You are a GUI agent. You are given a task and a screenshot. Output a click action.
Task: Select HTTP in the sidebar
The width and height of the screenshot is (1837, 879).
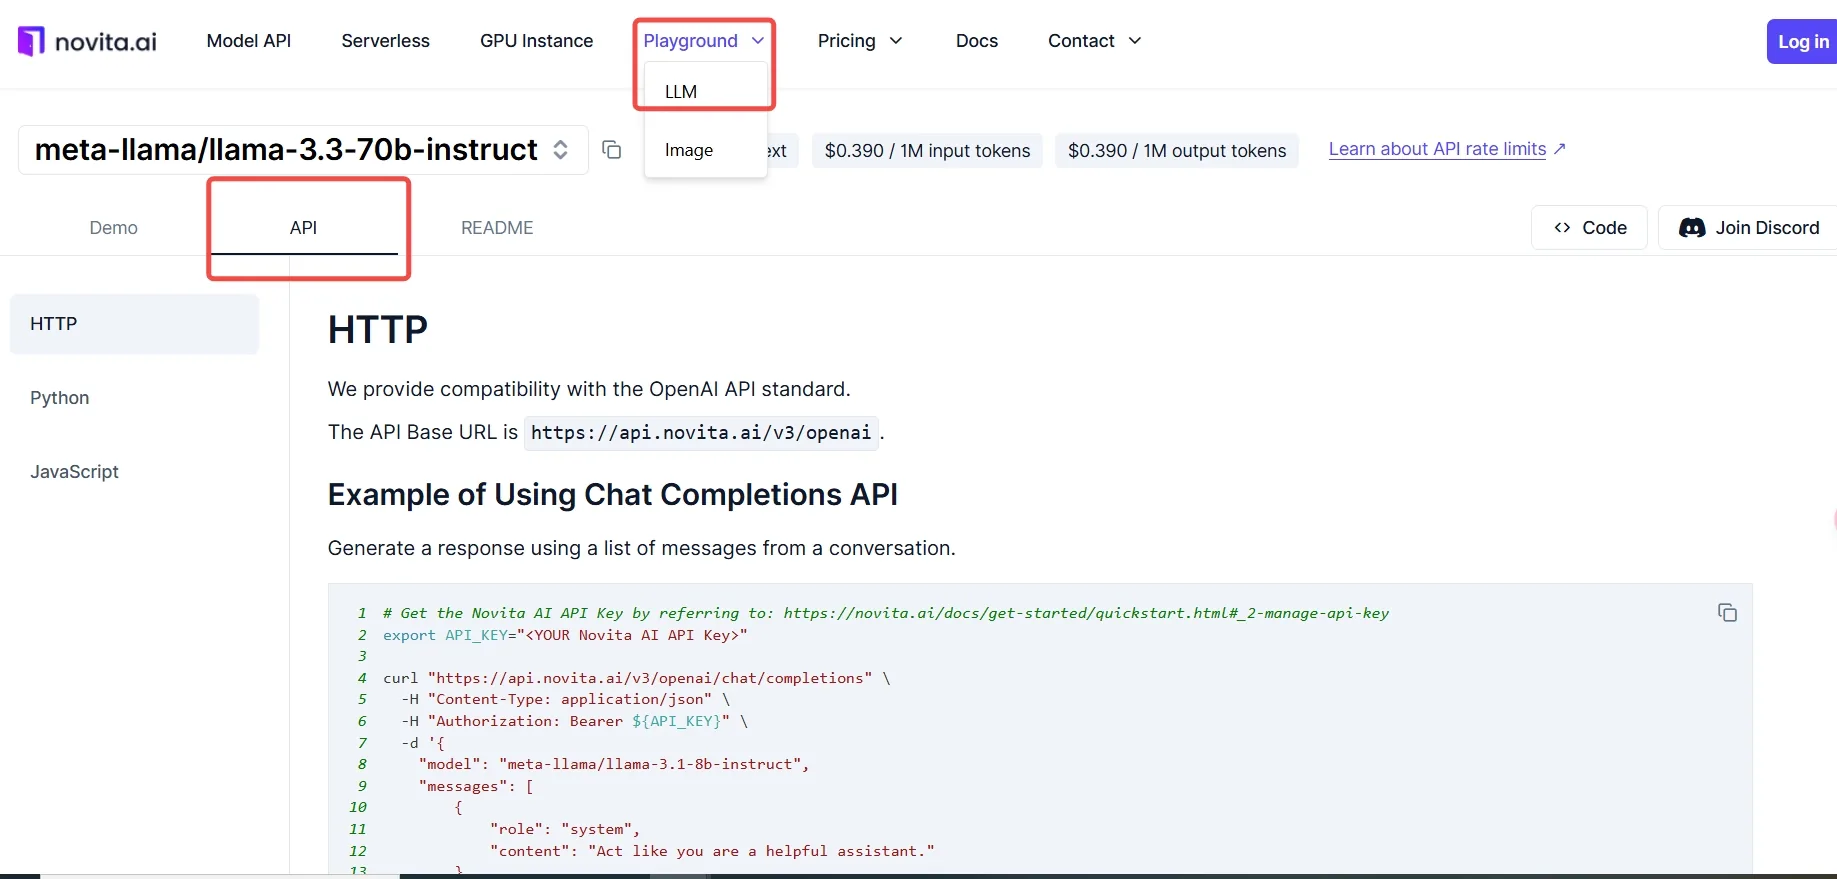134,324
